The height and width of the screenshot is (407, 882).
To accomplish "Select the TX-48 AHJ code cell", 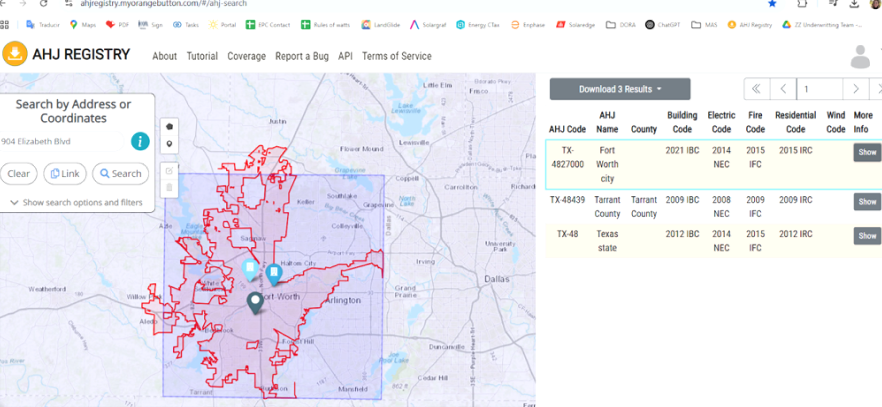I will pyautogui.click(x=568, y=234).
